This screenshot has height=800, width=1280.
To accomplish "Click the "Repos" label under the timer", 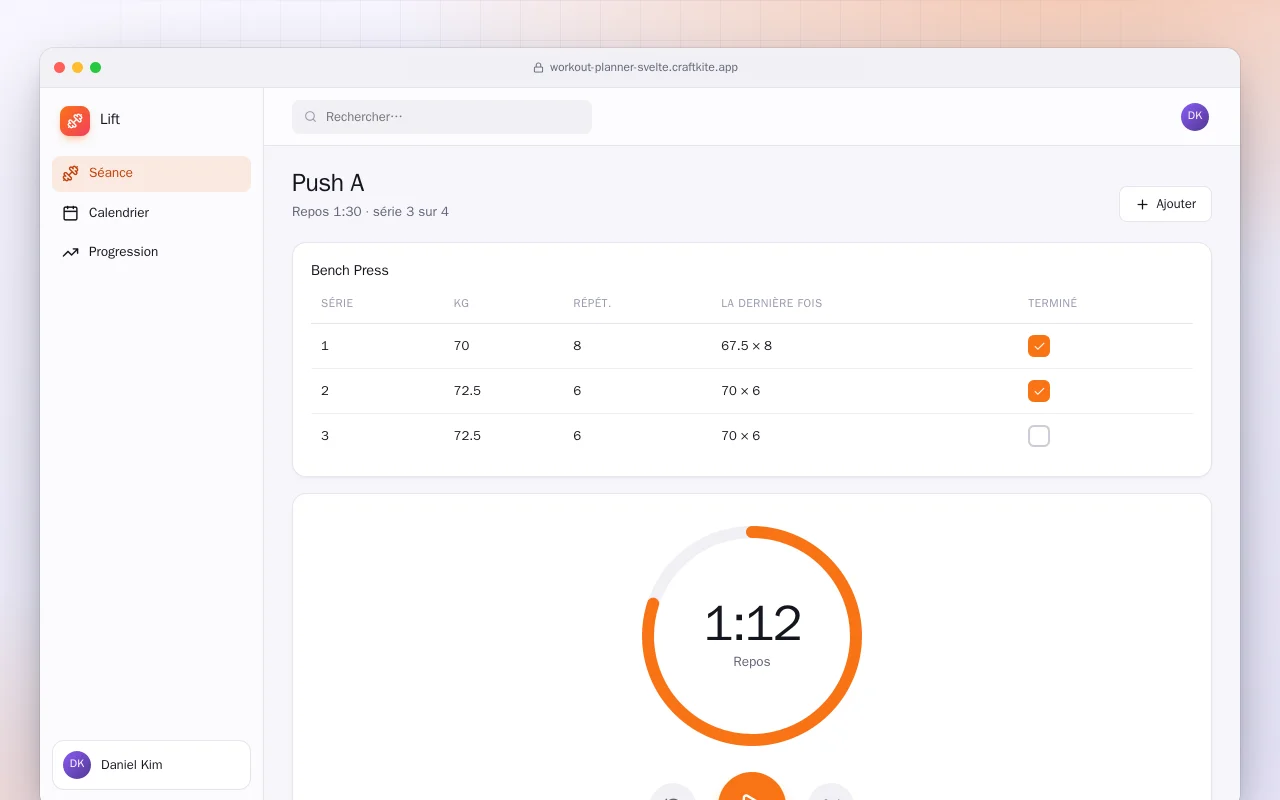I will (752, 662).
